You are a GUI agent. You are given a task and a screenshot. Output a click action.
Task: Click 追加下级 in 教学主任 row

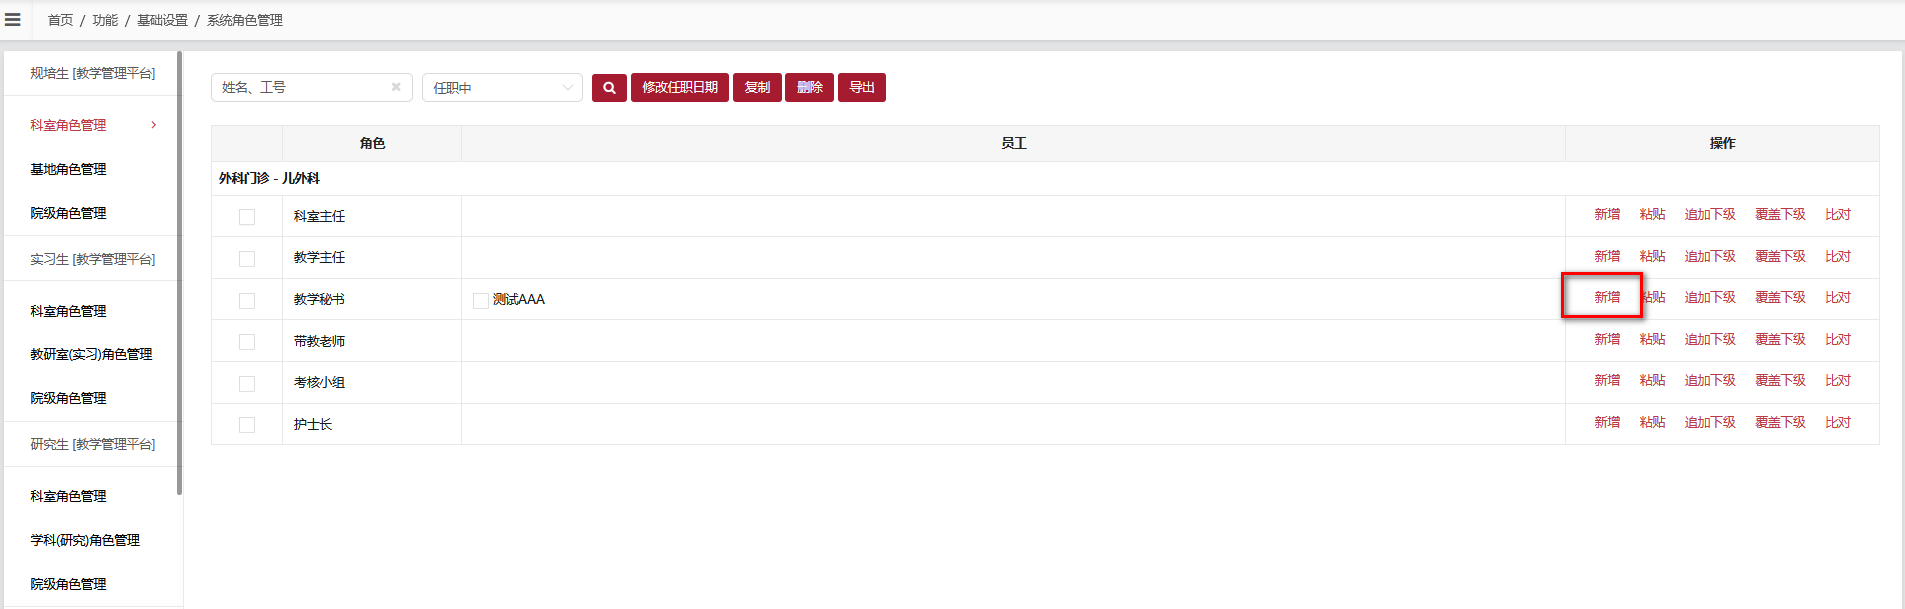1710,256
